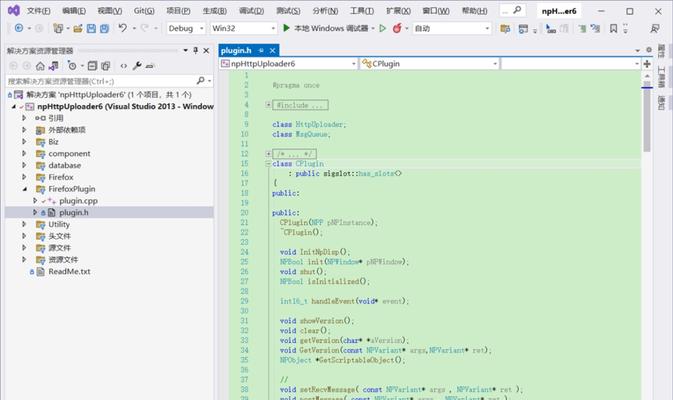
Task: Open ReadMe.txt in the solution tree
Action: pos(69,271)
